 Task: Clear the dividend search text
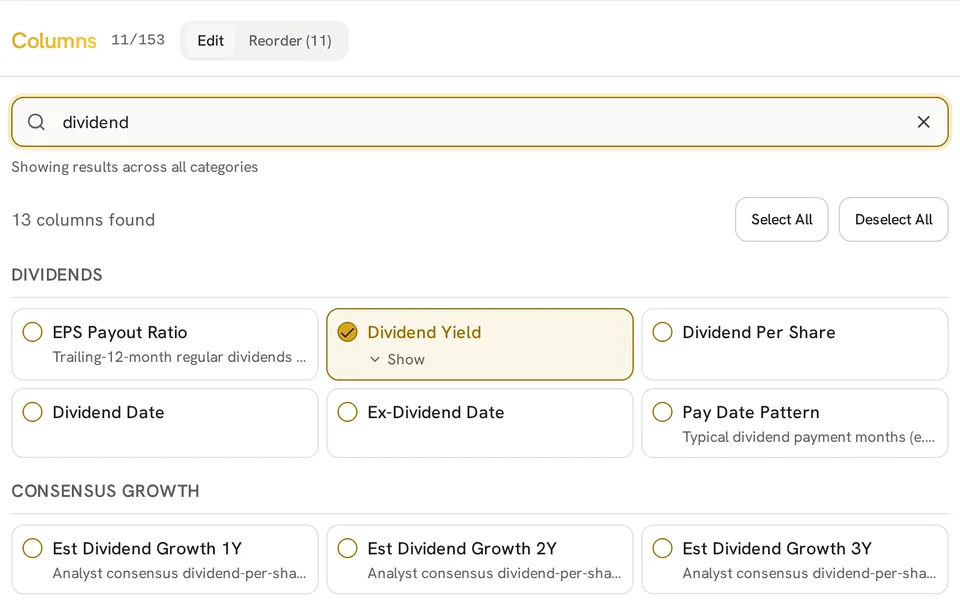coord(923,122)
